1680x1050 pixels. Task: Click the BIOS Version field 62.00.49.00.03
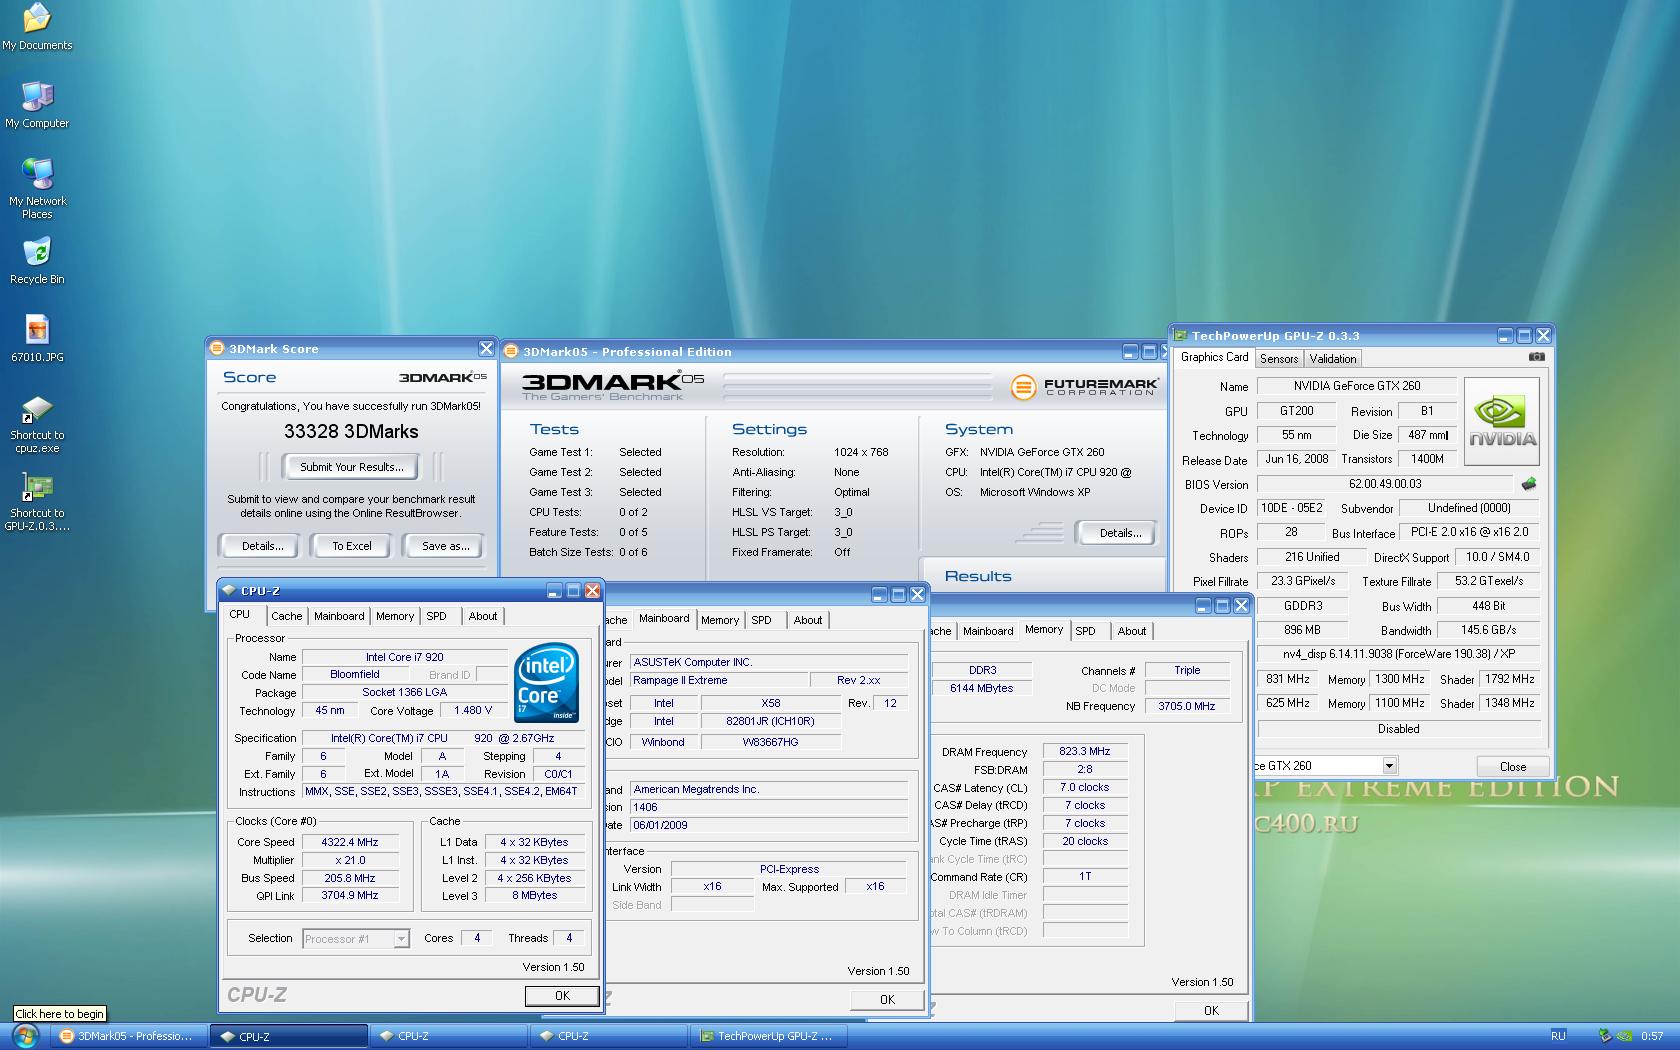coord(1385,484)
